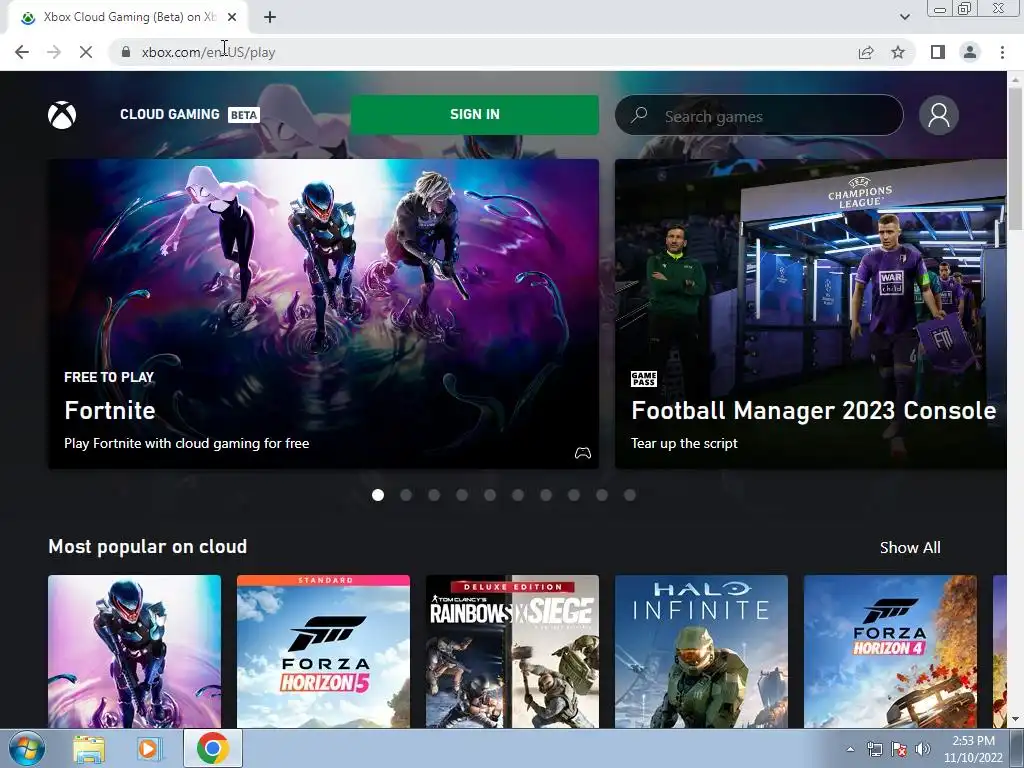1024x768 pixels.
Task: Click the BETA badge
Action: pos(244,115)
